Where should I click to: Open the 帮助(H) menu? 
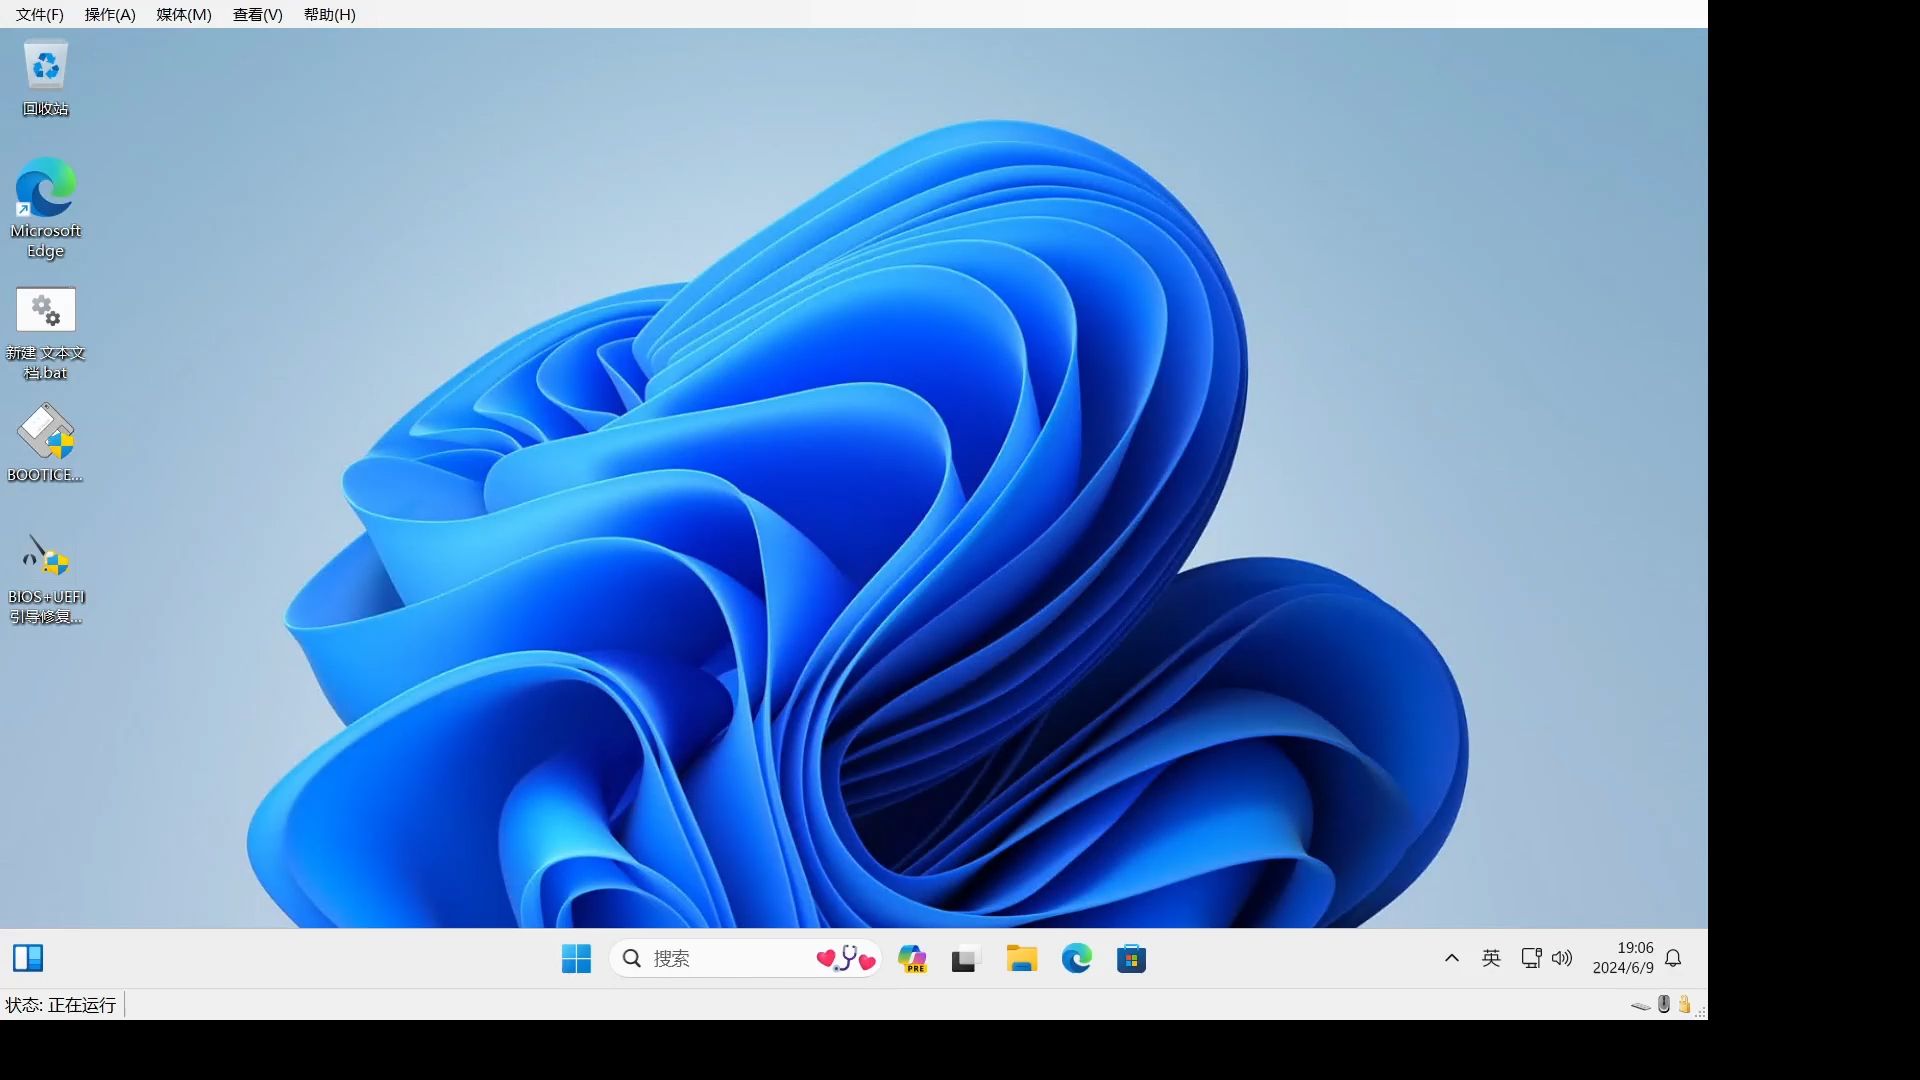330,14
